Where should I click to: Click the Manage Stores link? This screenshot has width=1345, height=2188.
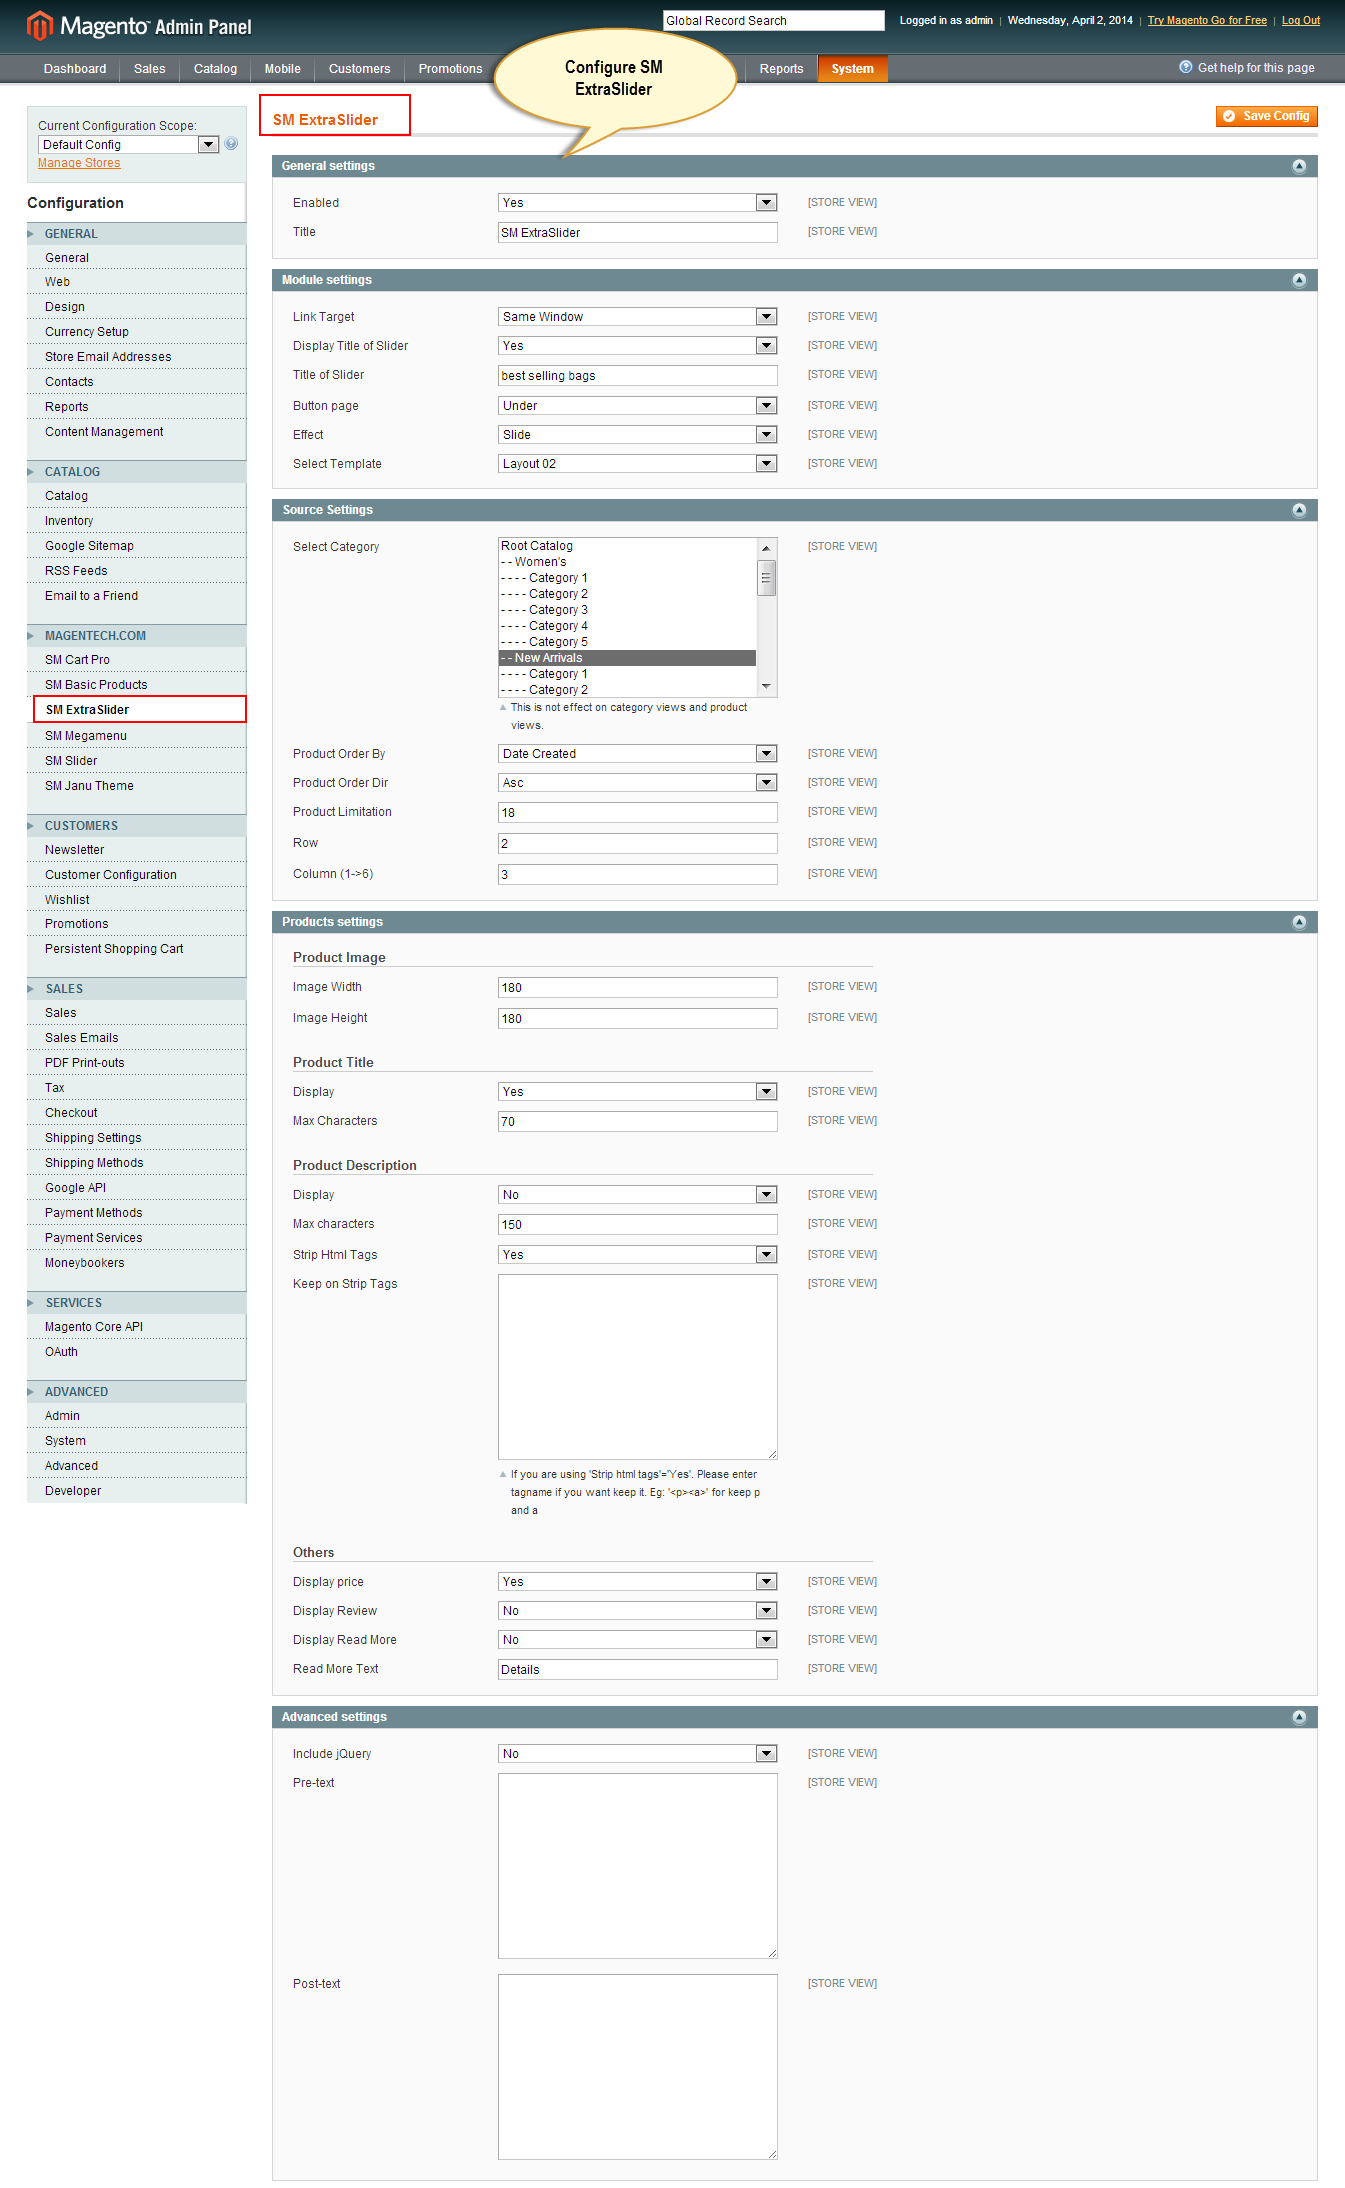click(x=79, y=163)
